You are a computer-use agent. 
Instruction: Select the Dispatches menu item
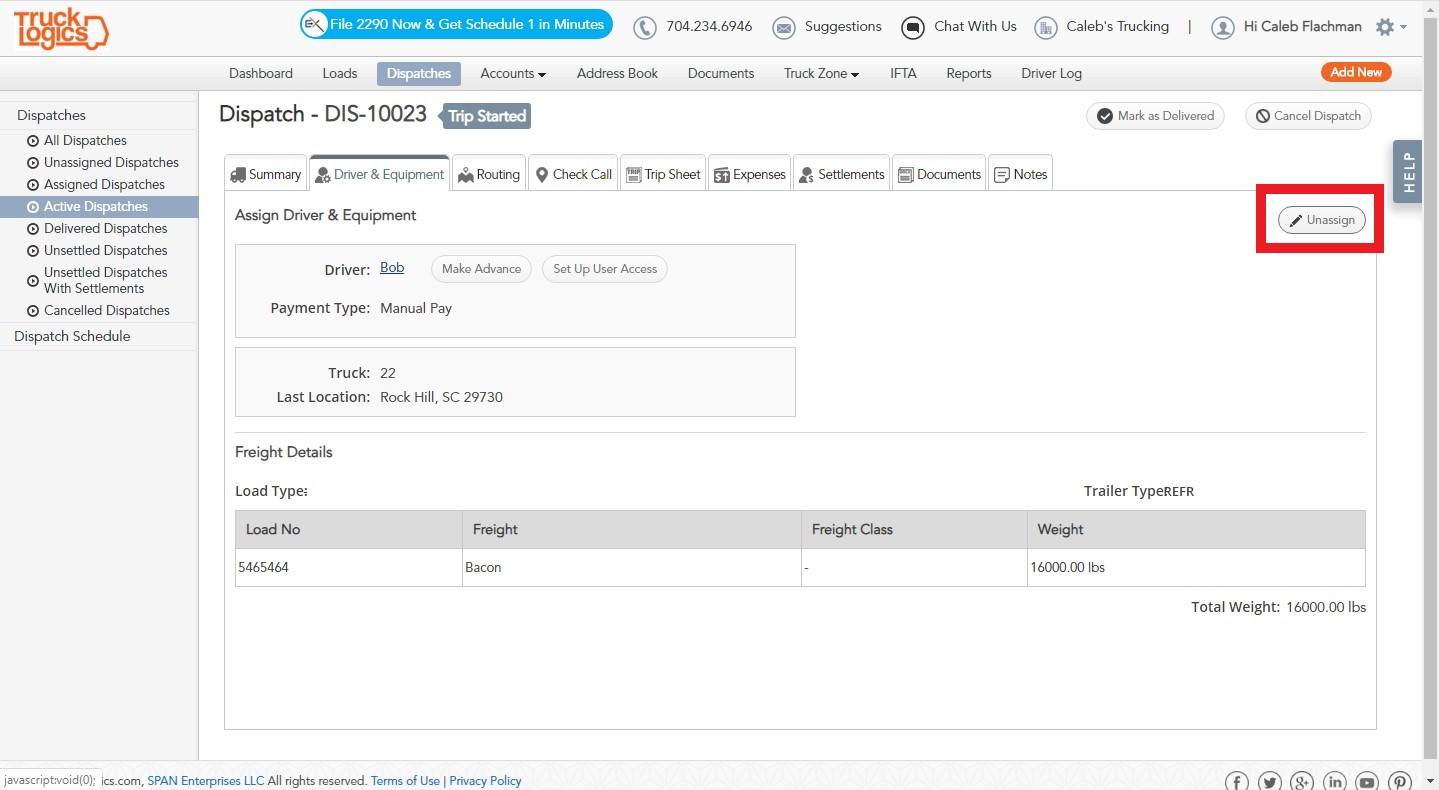click(x=419, y=73)
